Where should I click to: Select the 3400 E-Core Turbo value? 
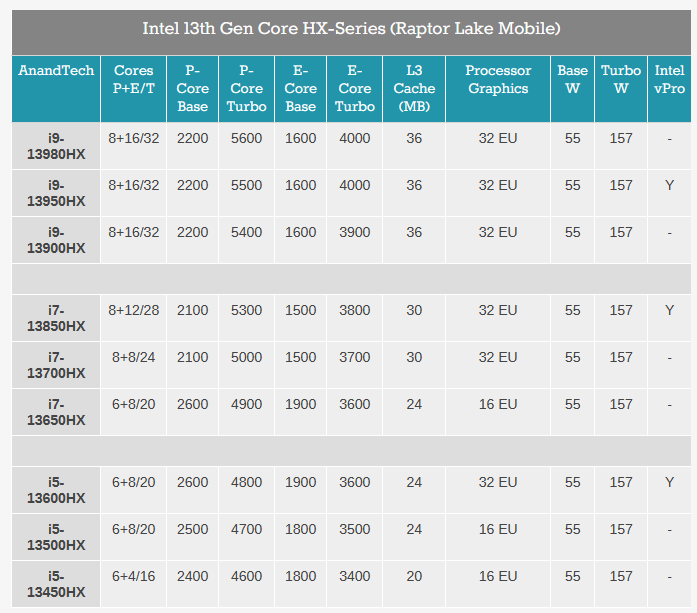pos(354,577)
